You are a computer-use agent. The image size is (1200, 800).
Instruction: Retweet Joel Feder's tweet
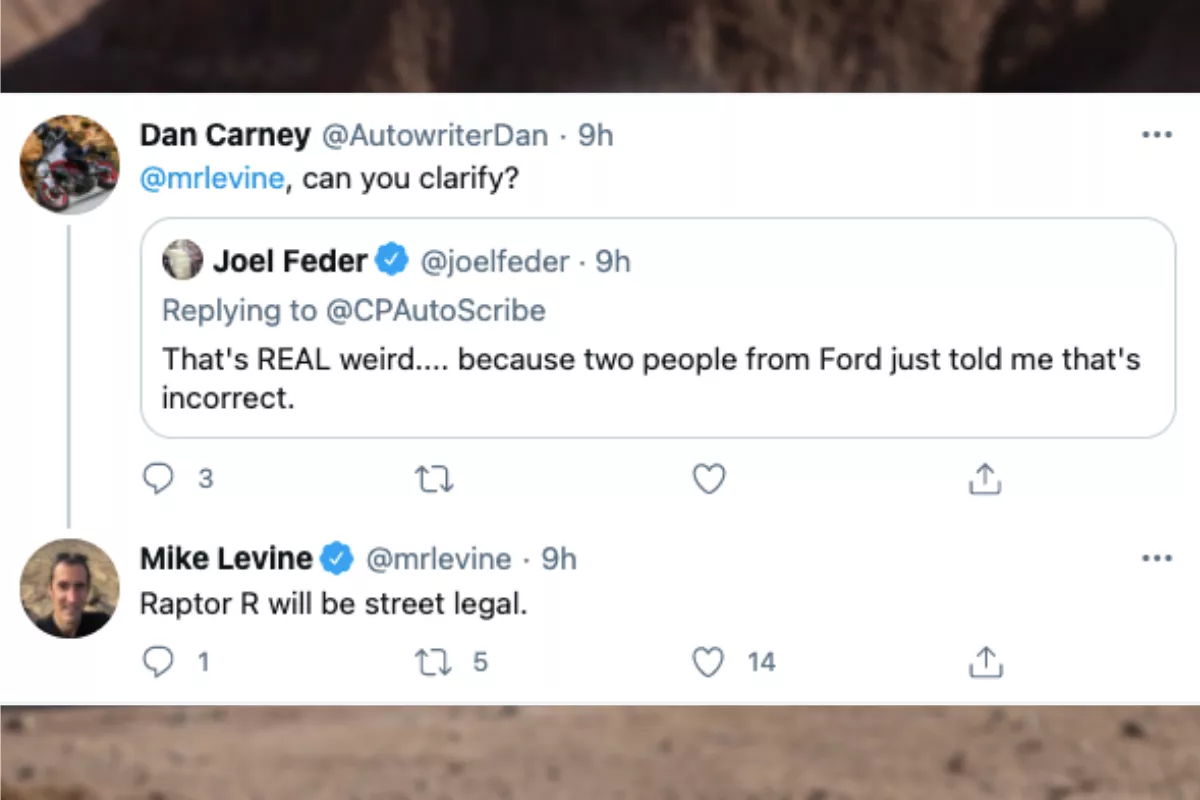[434, 479]
